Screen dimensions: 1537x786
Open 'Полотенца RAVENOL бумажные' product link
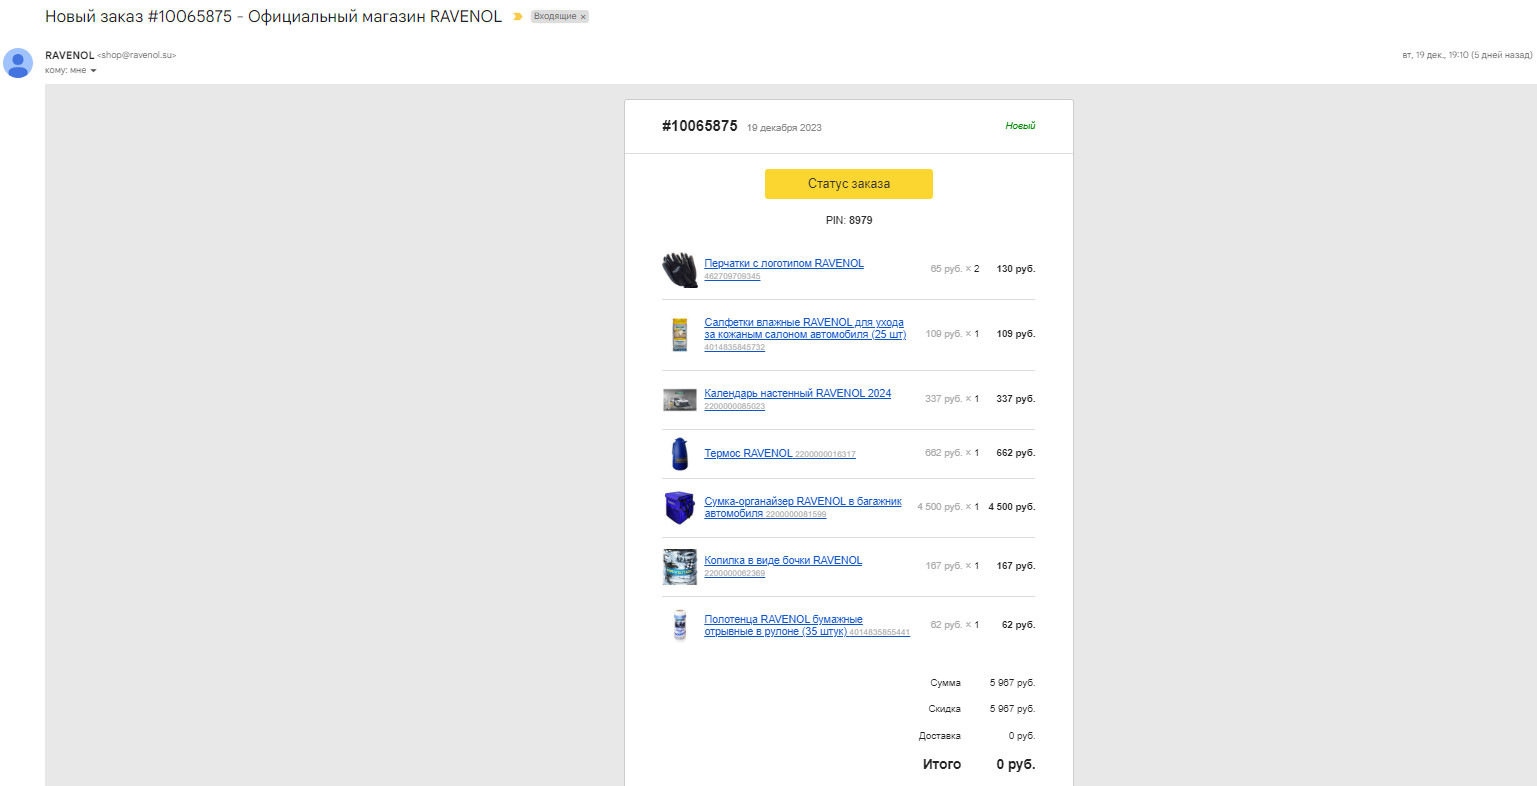pos(783,619)
